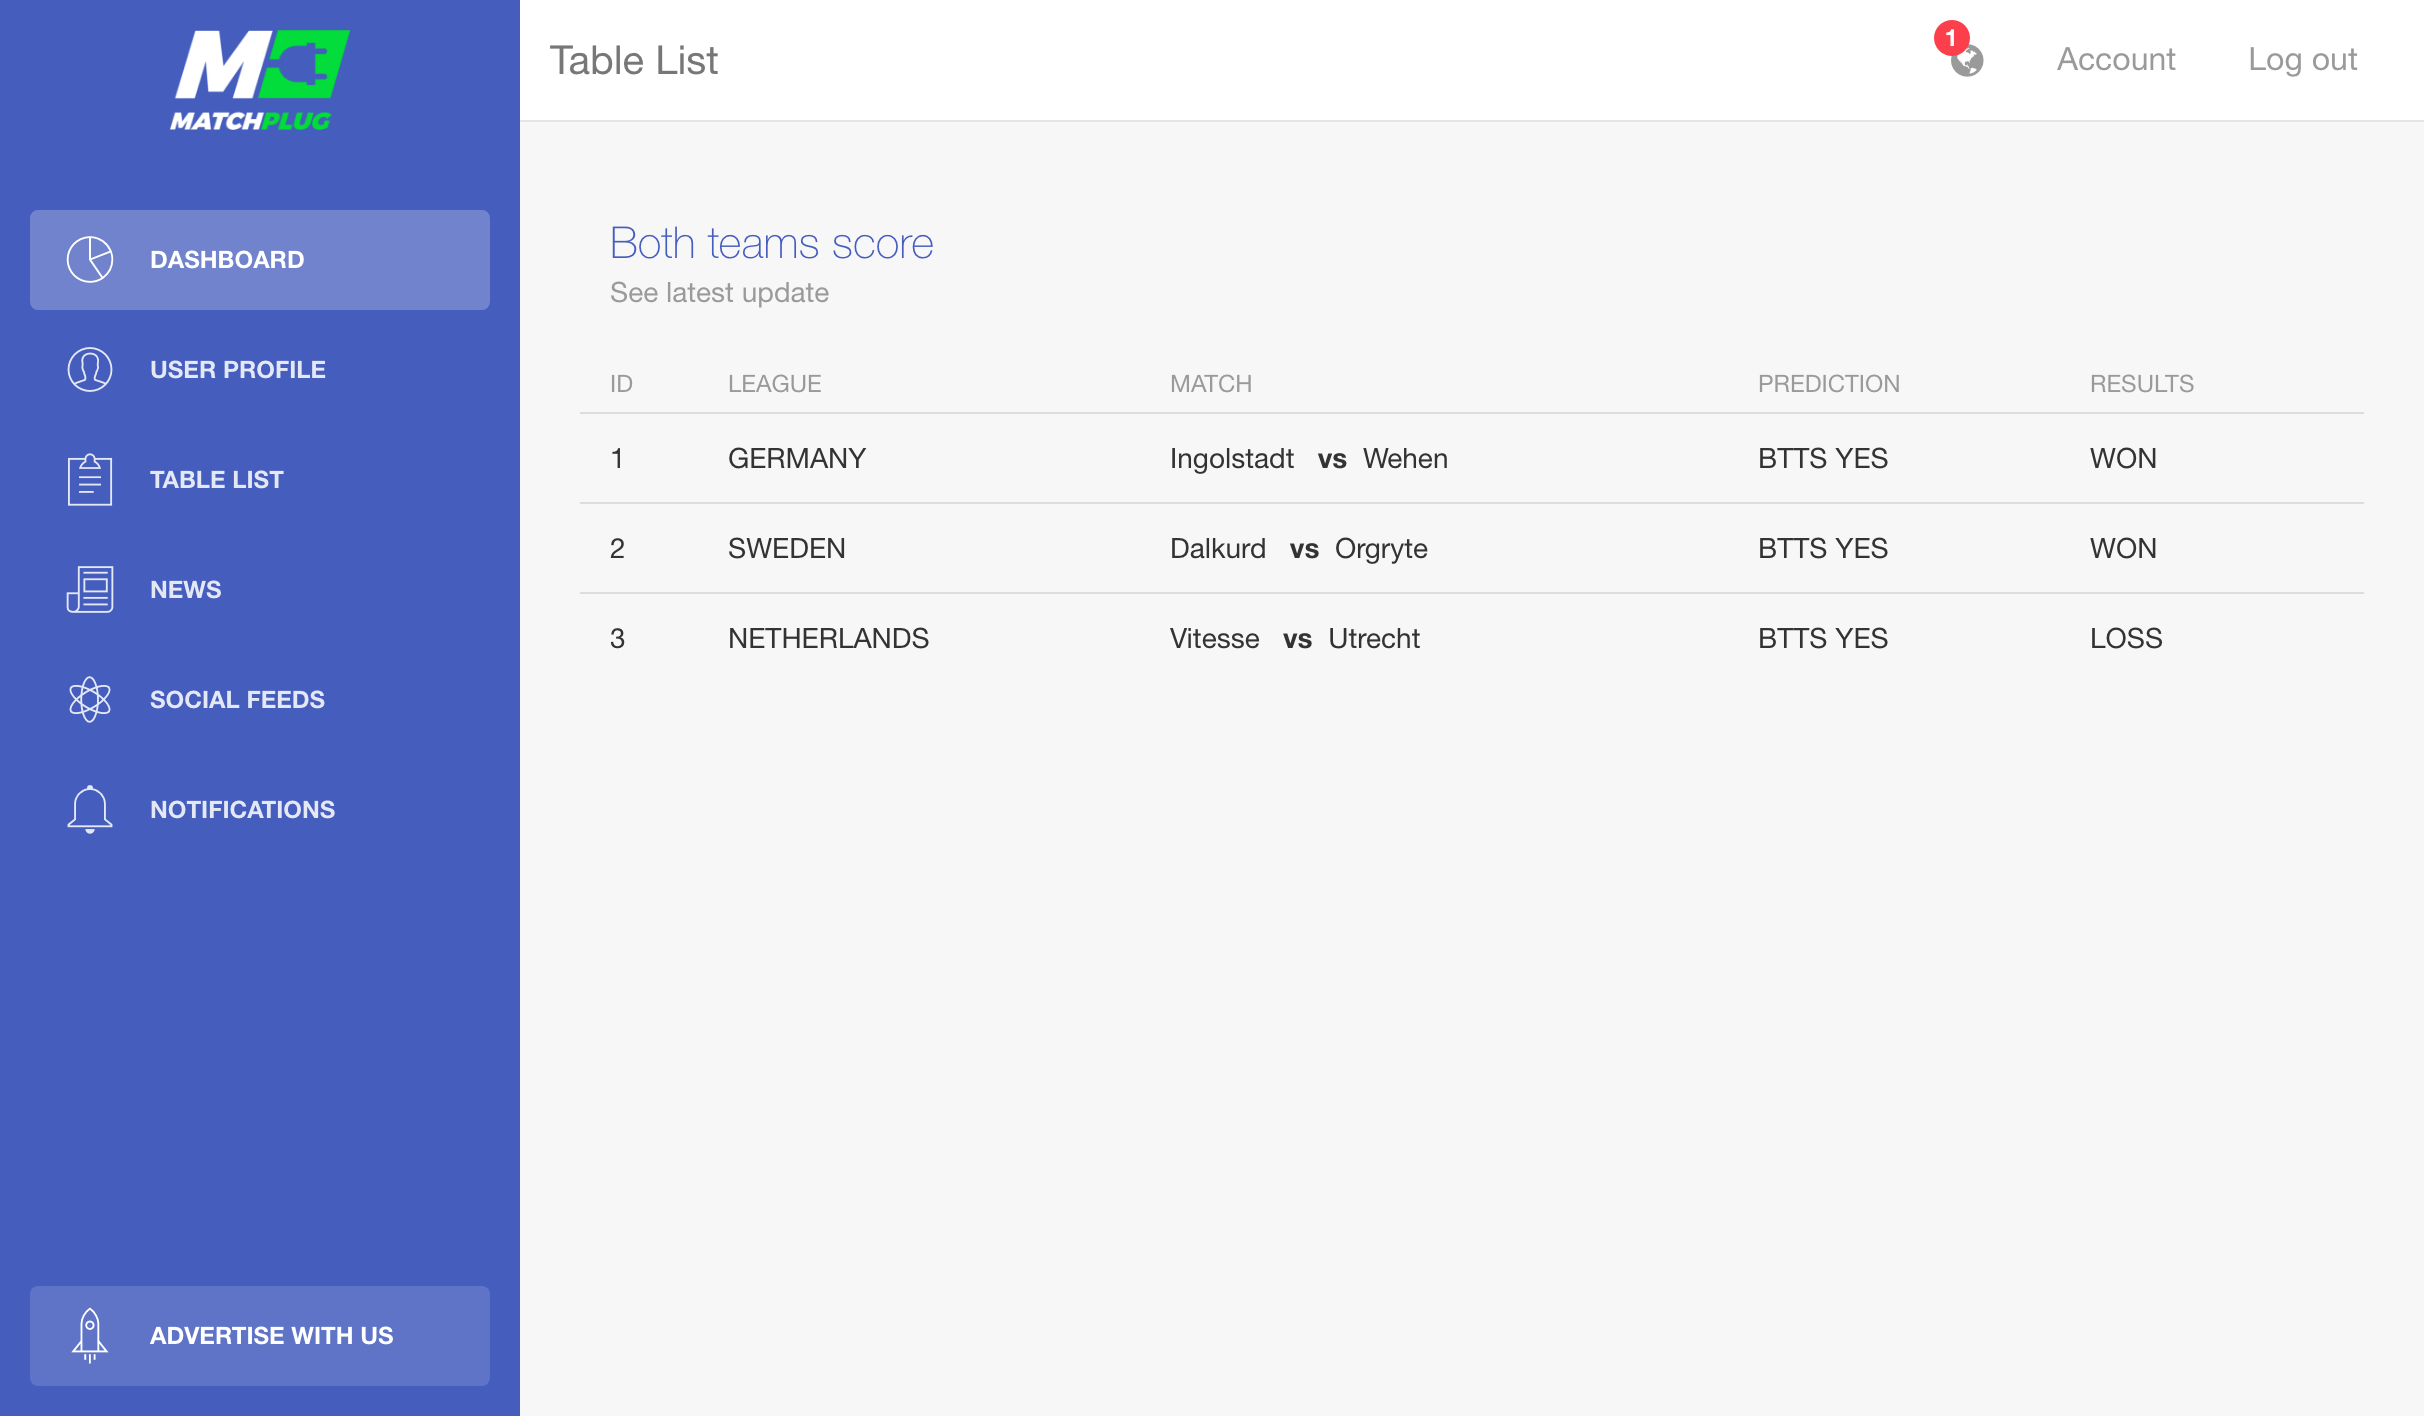Viewport: 2424px width, 1416px height.
Task: Open the globe notifications icon in header
Action: tap(1968, 62)
